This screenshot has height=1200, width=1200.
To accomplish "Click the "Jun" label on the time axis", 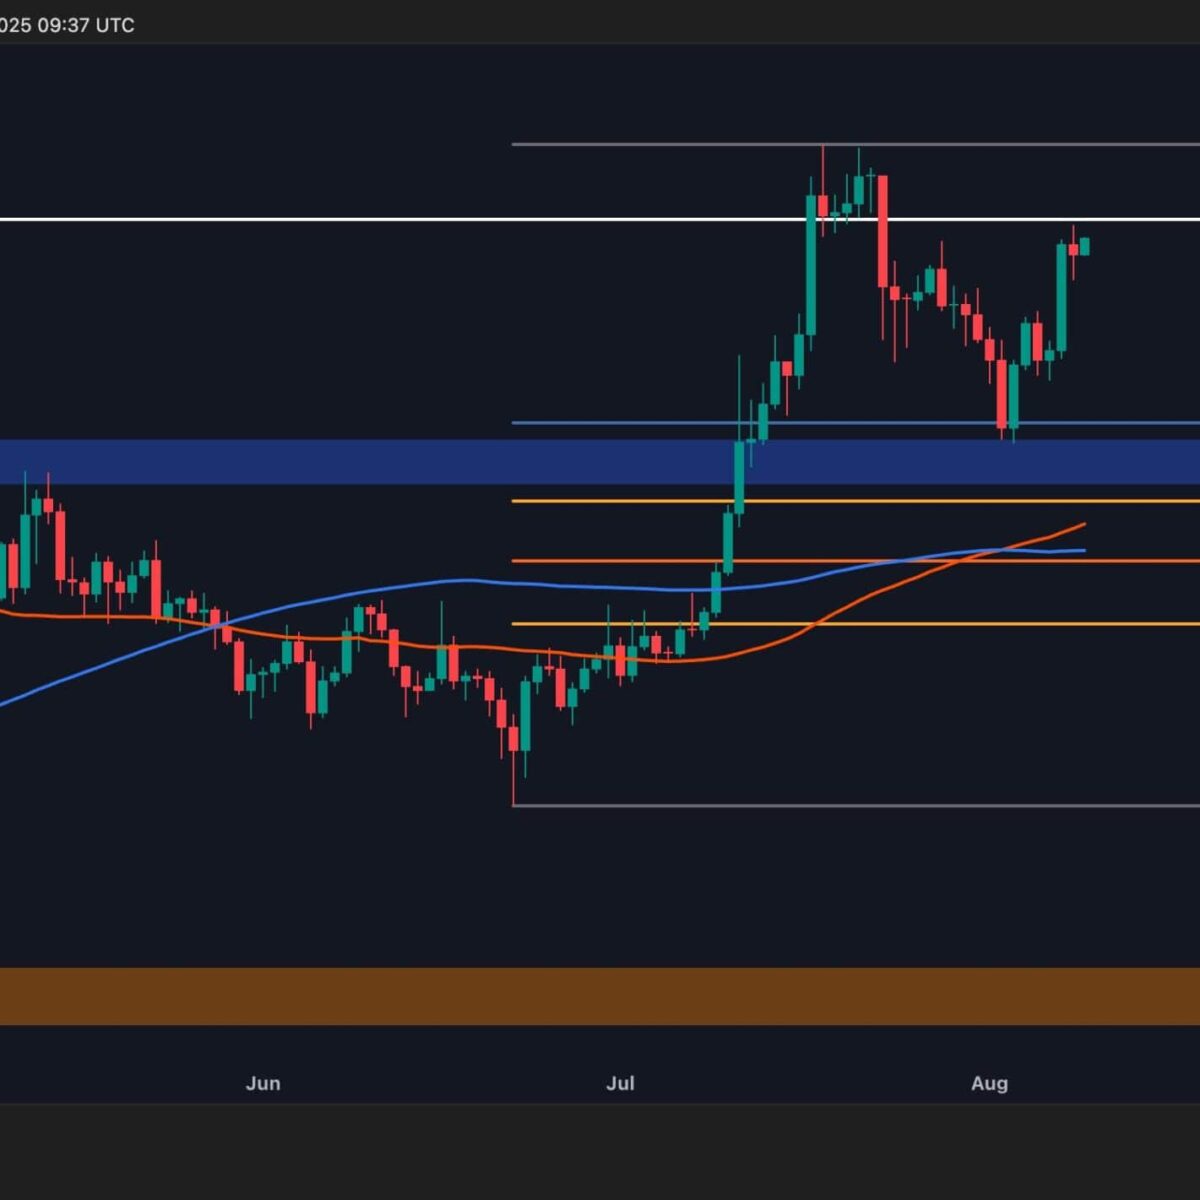I will coord(263,1083).
